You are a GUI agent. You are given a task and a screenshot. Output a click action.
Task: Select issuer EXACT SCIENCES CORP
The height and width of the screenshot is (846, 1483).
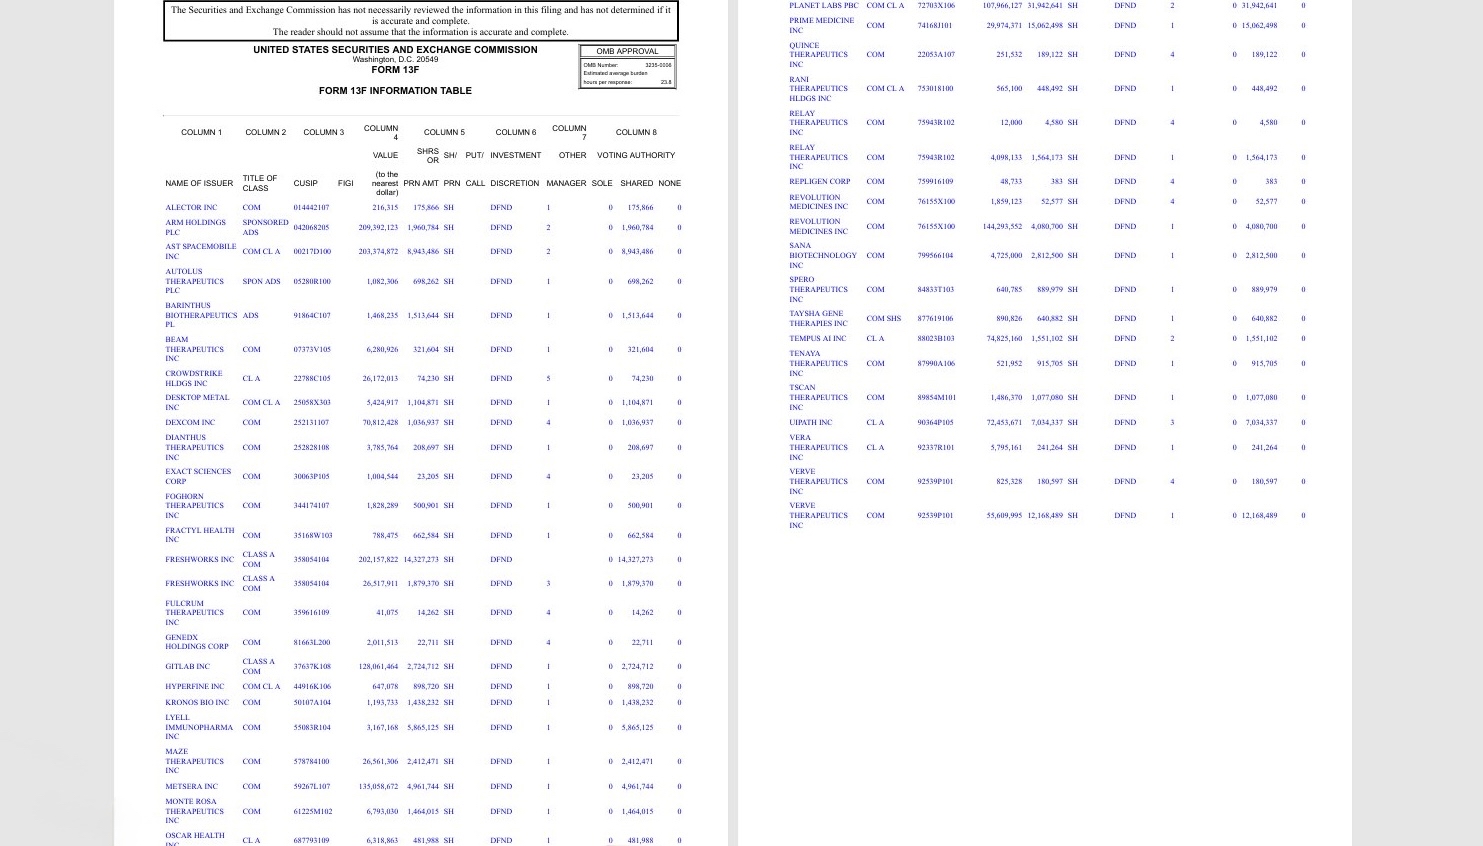pyautogui.click(x=198, y=476)
